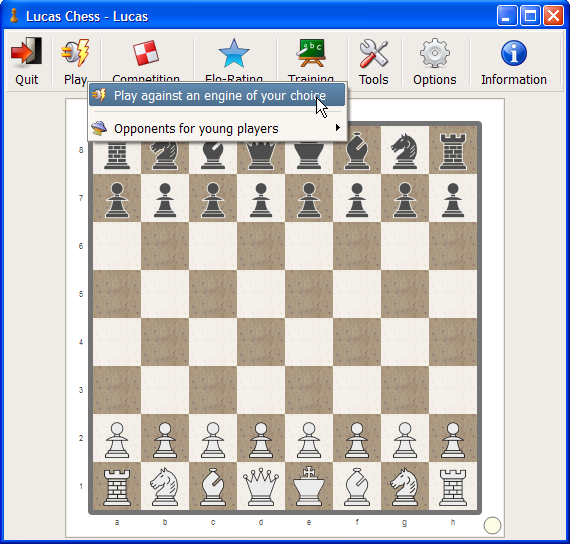Image resolution: width=570 pixels, height=544 pixels.
Task: Select the black rook on h8
Action: click(453, 151)
